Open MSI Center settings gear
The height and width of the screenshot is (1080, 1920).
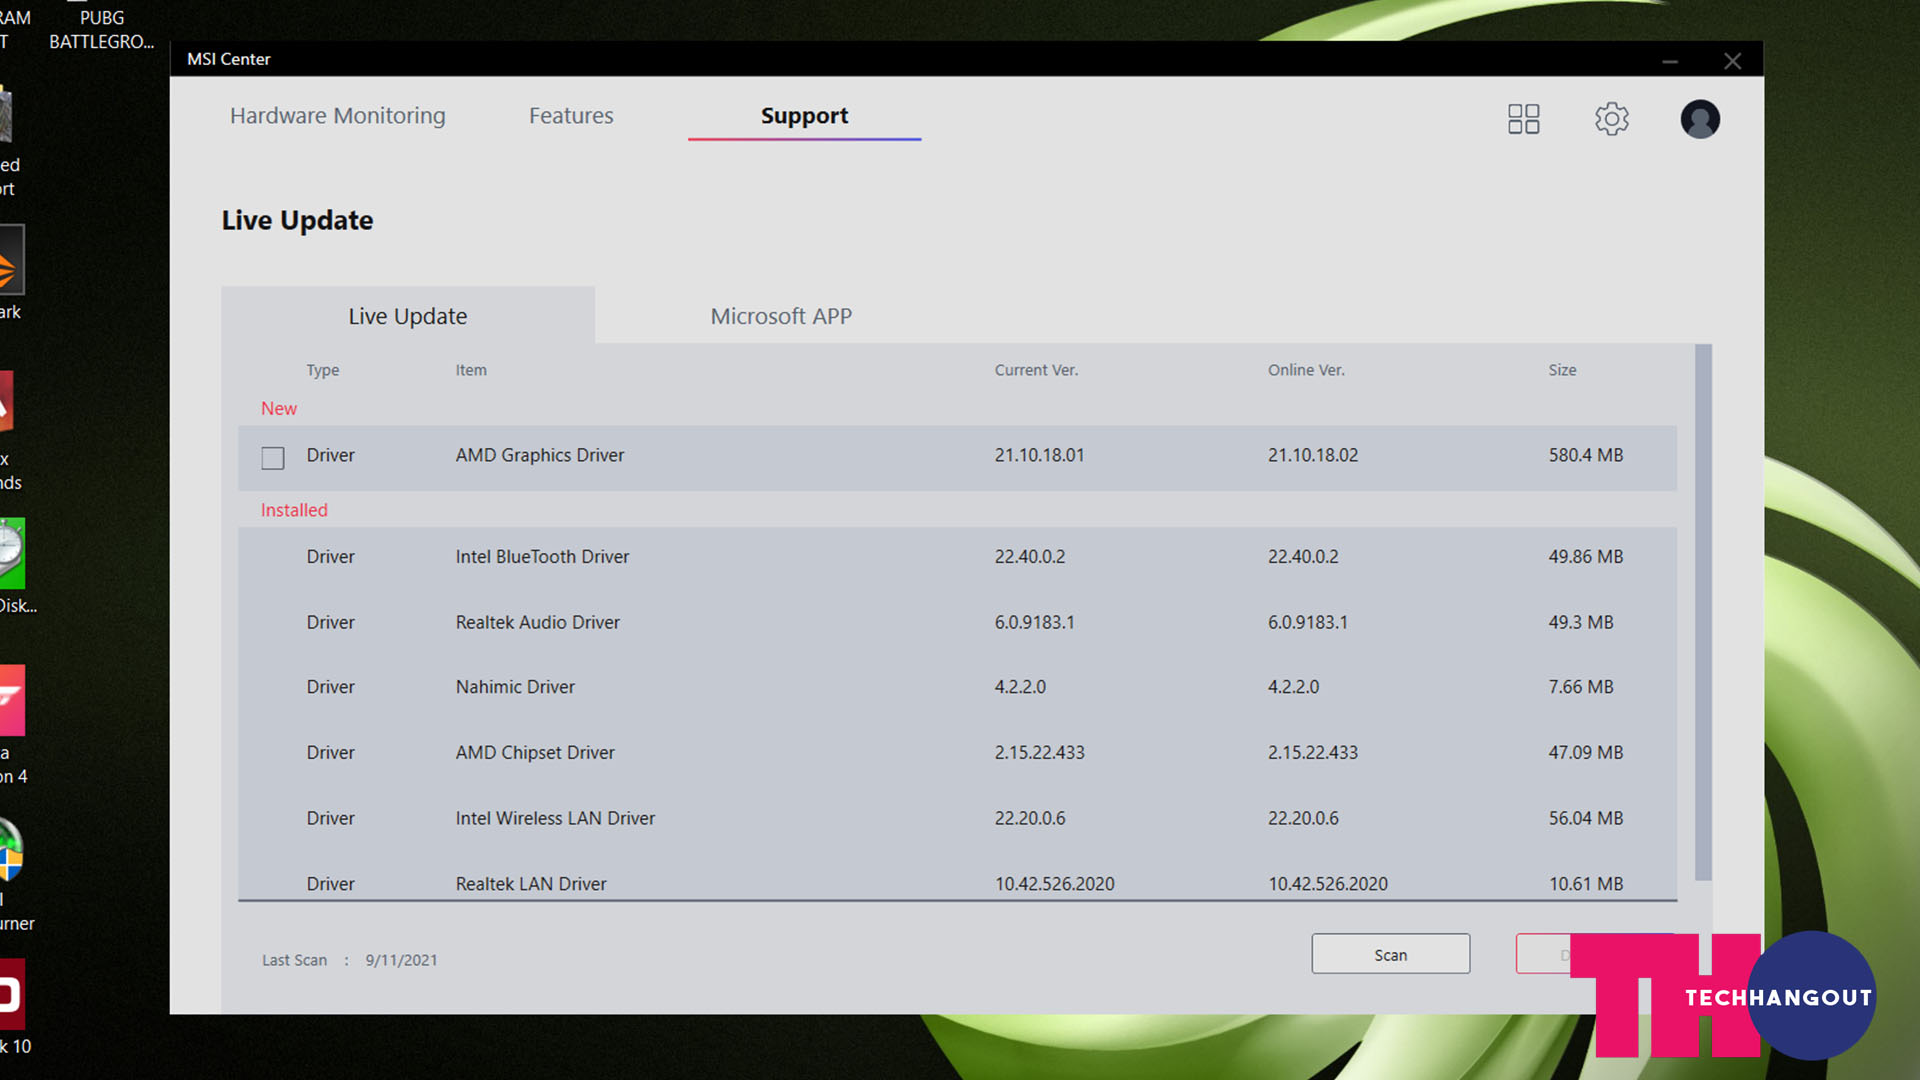click(1611, 119)
